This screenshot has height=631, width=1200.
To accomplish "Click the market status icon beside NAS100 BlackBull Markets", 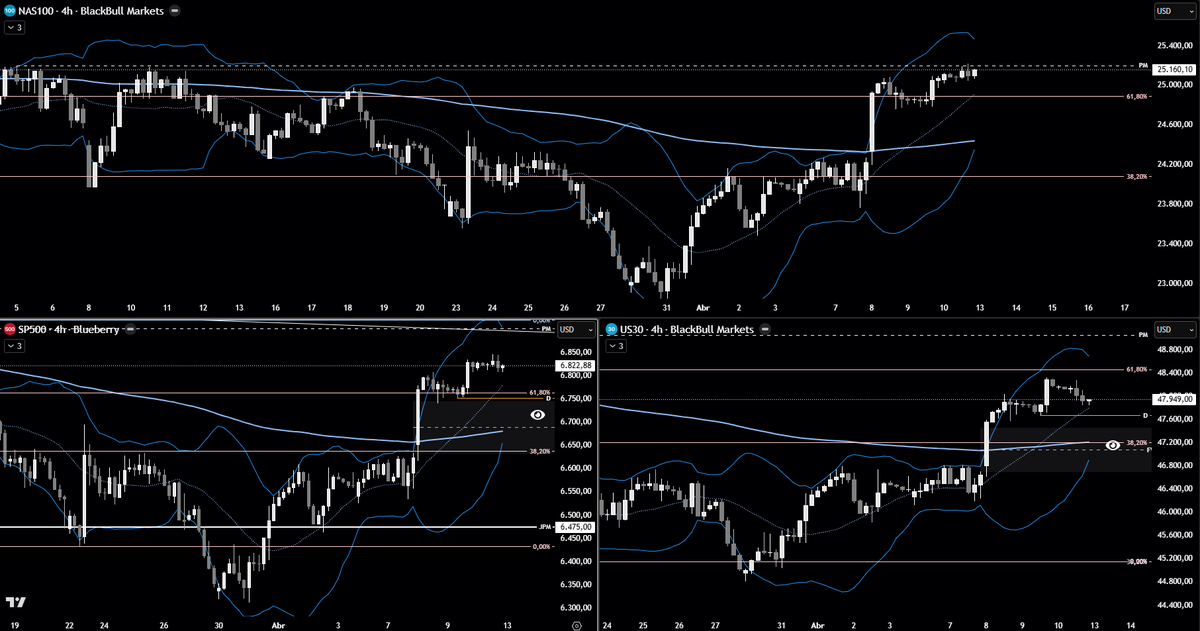I will point(175,9).
